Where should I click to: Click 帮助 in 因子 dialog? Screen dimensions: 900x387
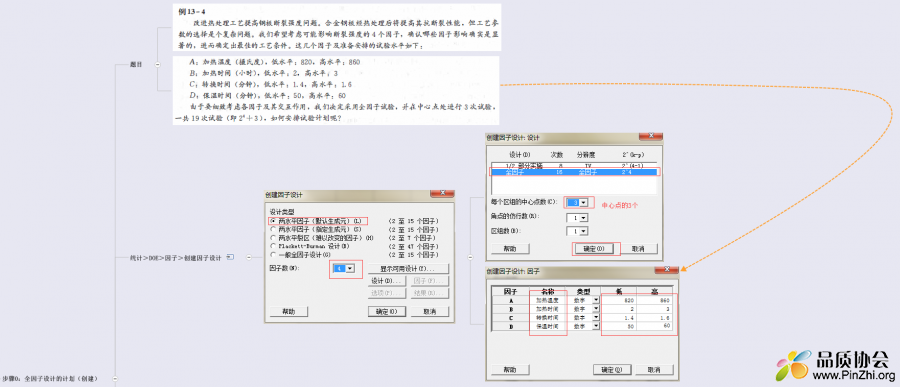tap(510, 370)
